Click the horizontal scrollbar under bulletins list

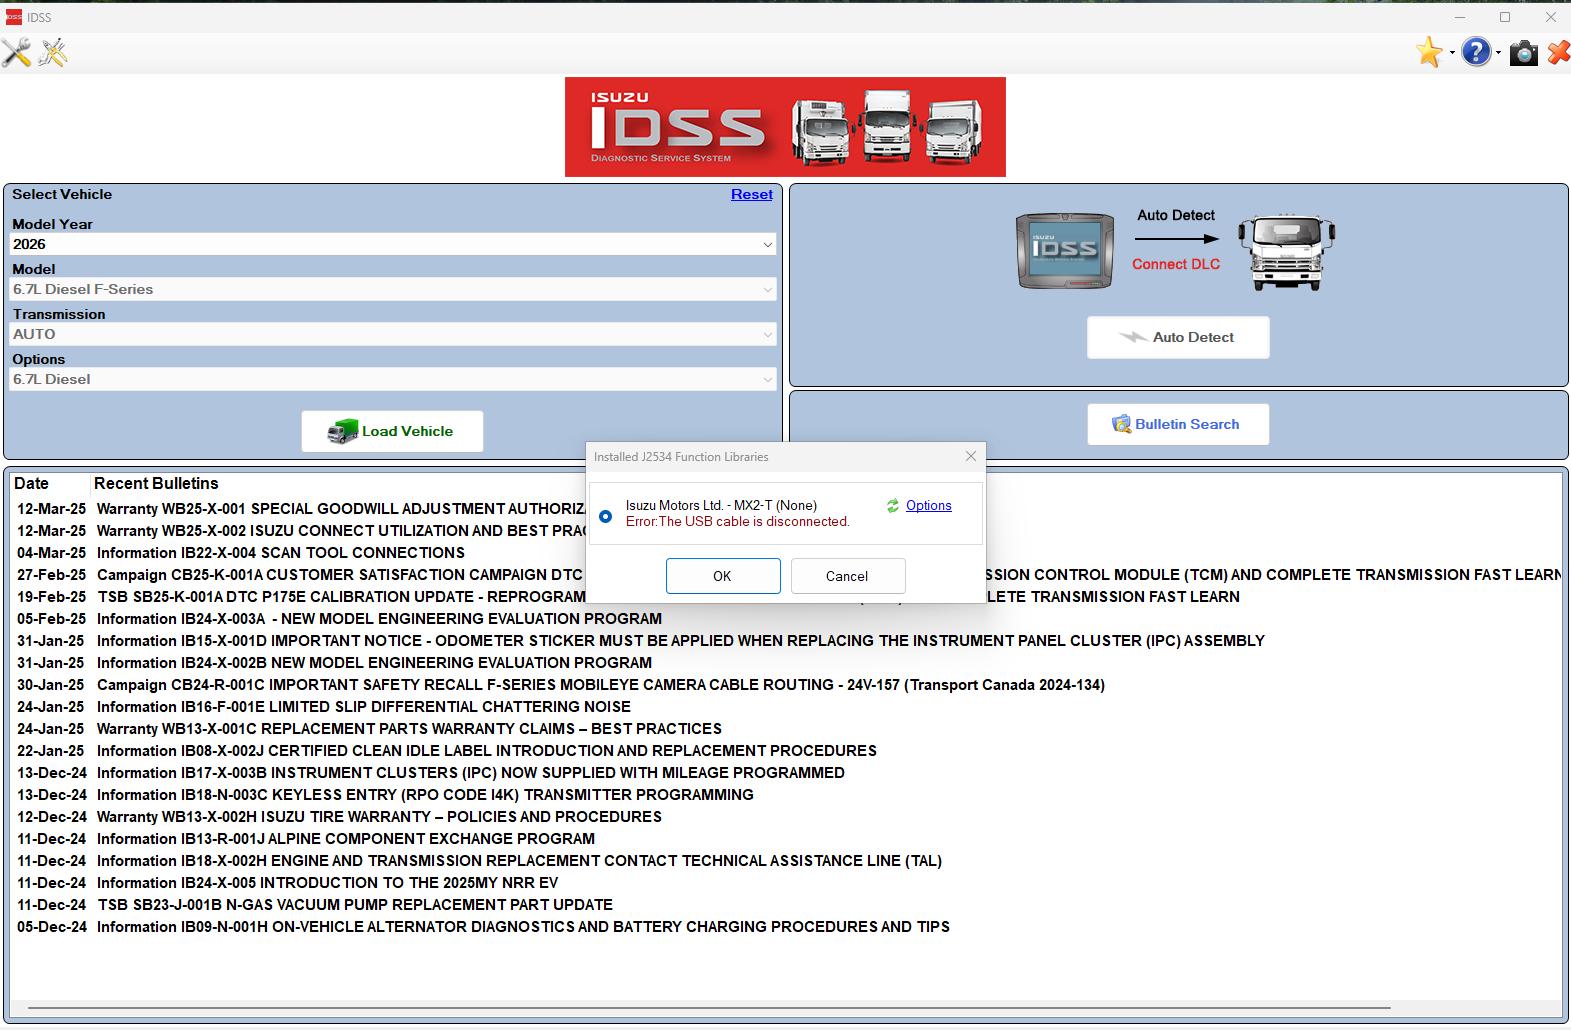click(x=709, y=1007)
